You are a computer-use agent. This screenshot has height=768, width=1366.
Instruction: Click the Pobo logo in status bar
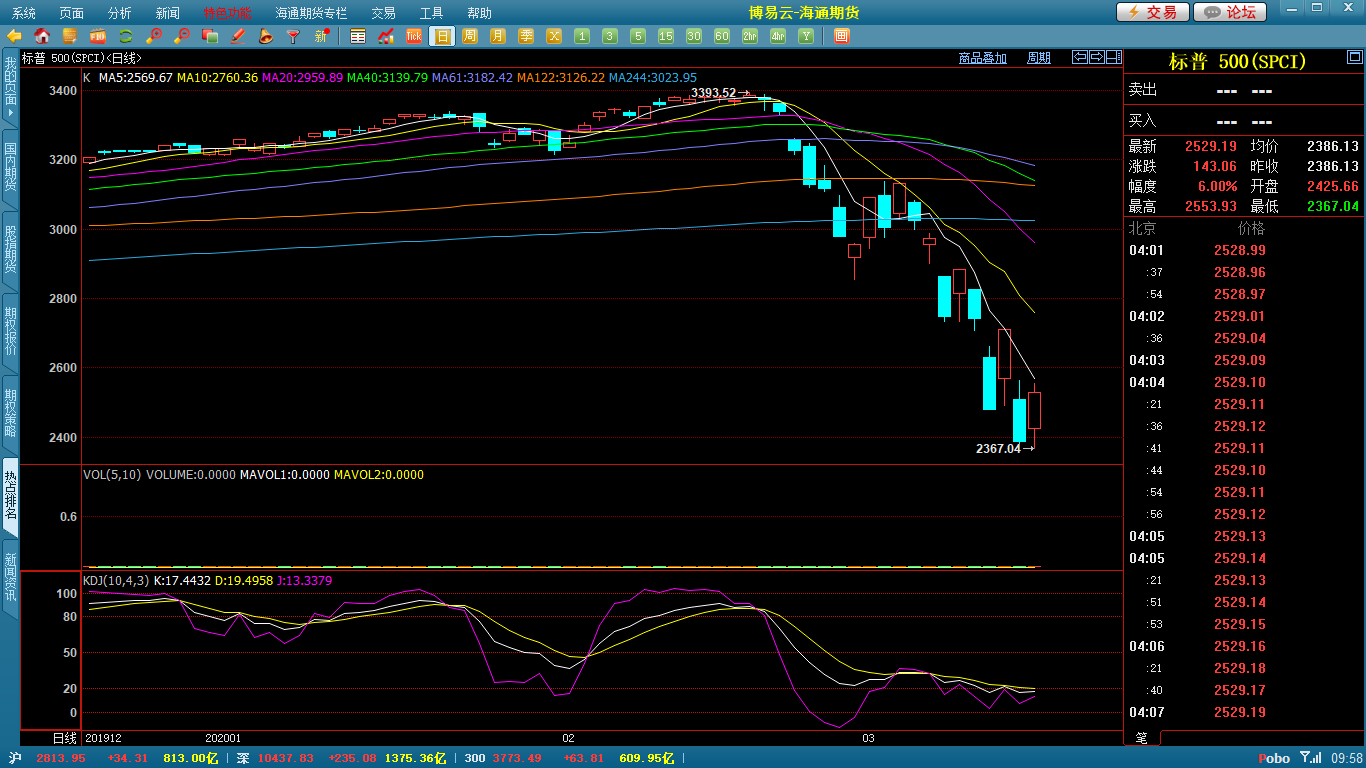1274,758
